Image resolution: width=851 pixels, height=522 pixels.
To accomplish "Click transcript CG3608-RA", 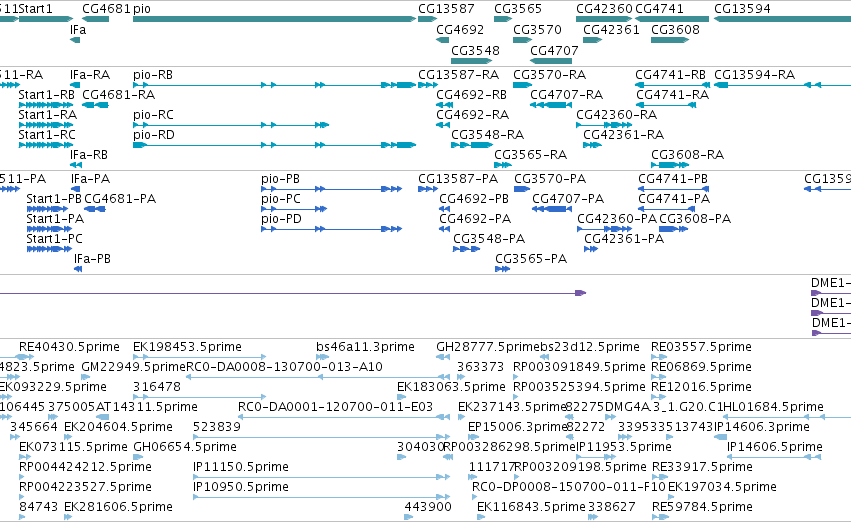I will click(x=670, y=165).
